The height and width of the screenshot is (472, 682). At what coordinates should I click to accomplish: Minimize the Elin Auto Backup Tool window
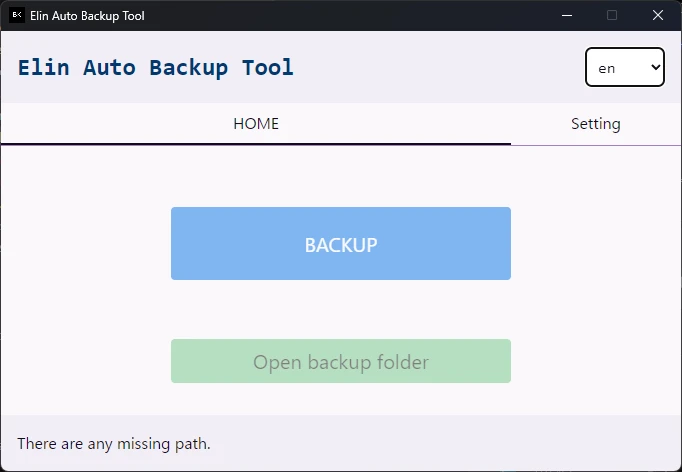[x=567, y=16]
